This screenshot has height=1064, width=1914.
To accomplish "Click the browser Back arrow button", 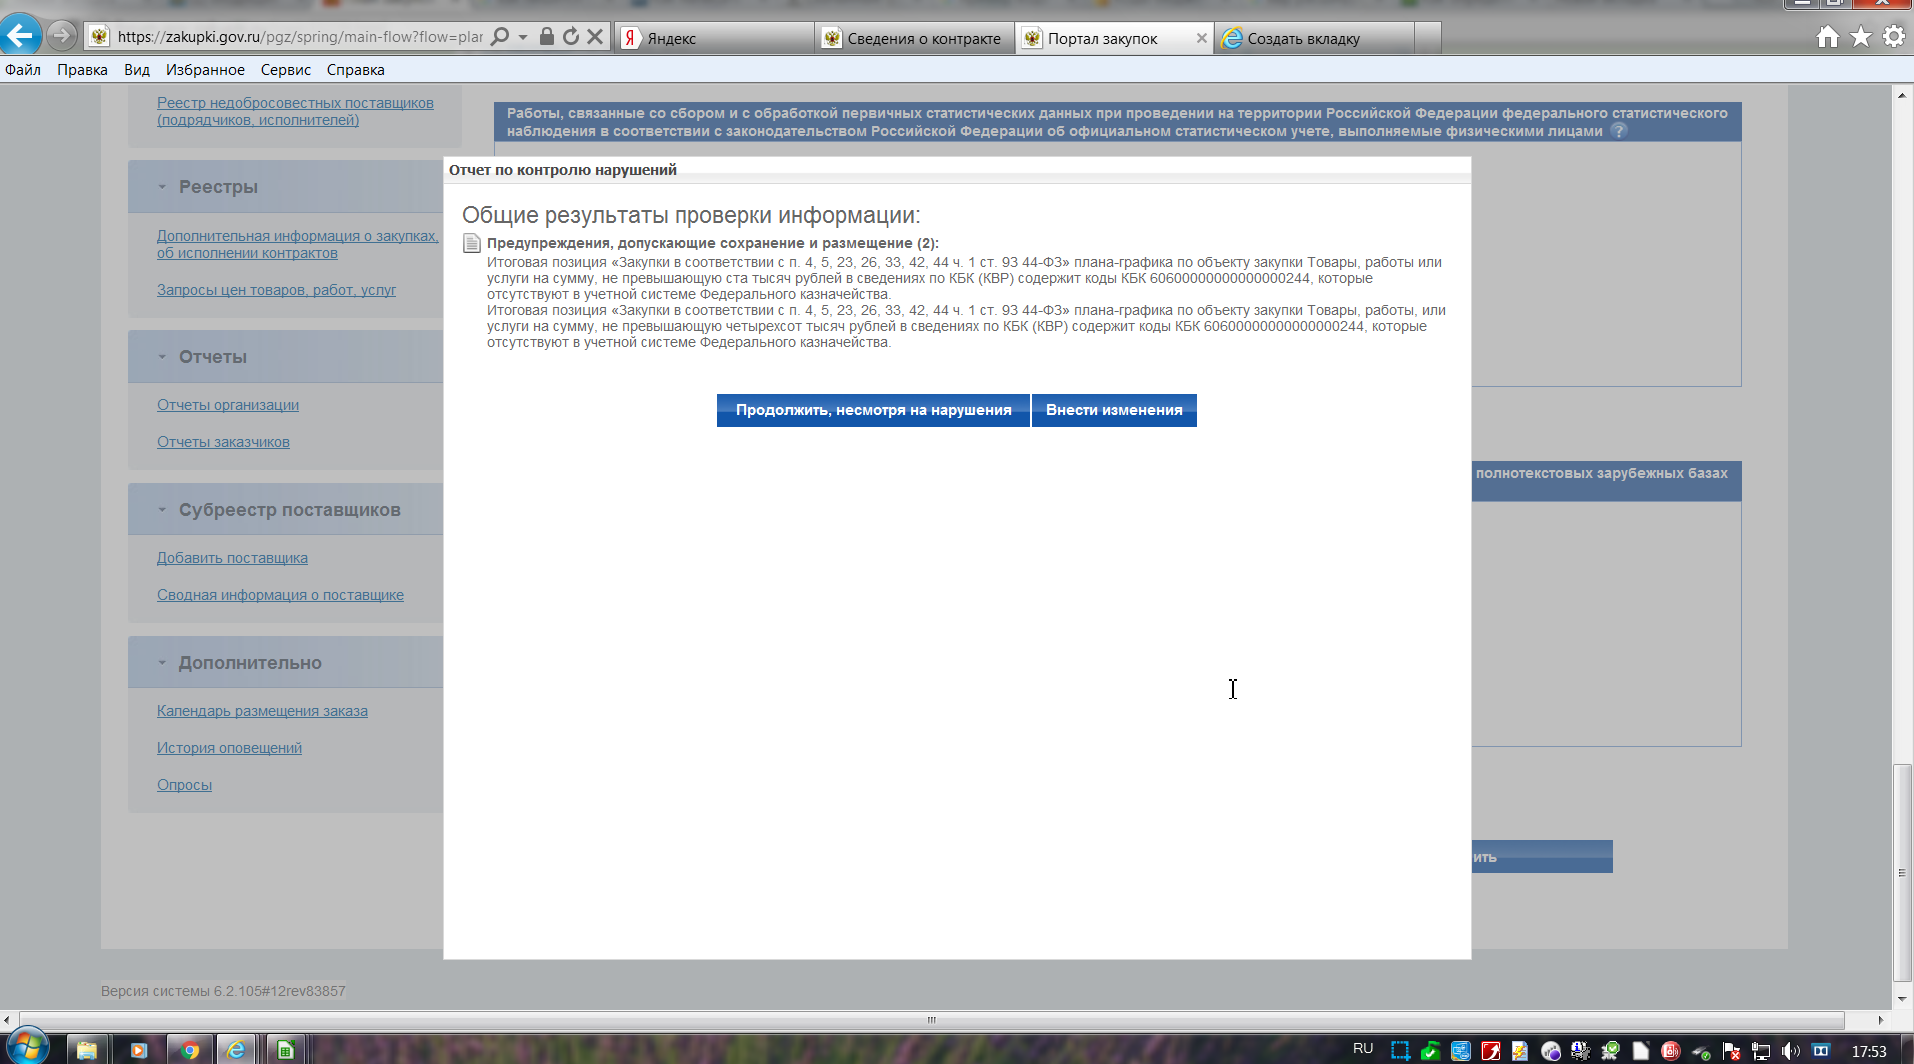I will (x=21, y=36).
